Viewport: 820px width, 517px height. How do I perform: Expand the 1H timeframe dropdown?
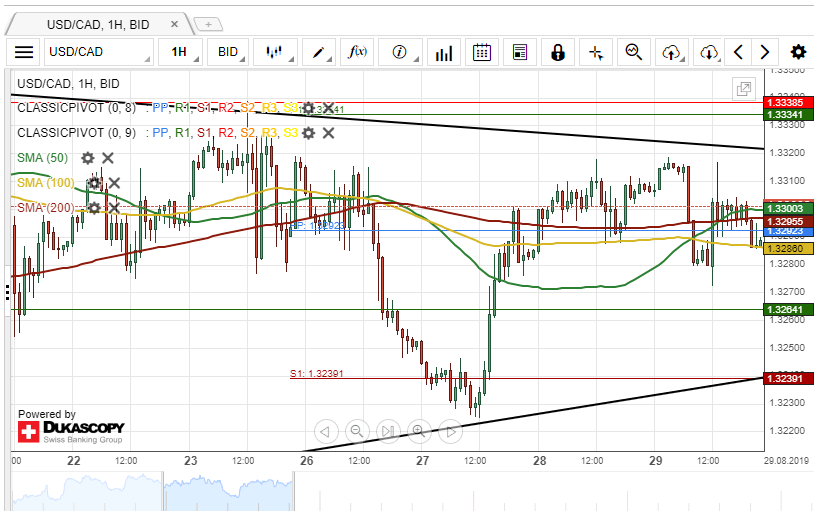[x=184, y=52]
